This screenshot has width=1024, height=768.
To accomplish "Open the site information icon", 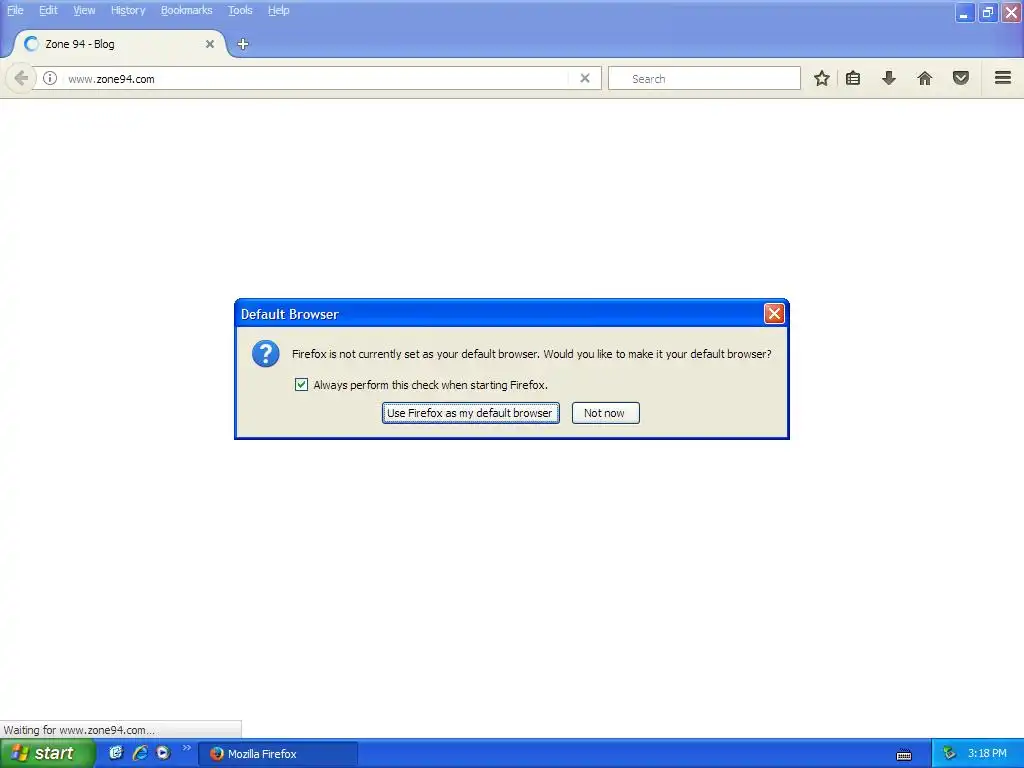I will [x=50, y=78].
